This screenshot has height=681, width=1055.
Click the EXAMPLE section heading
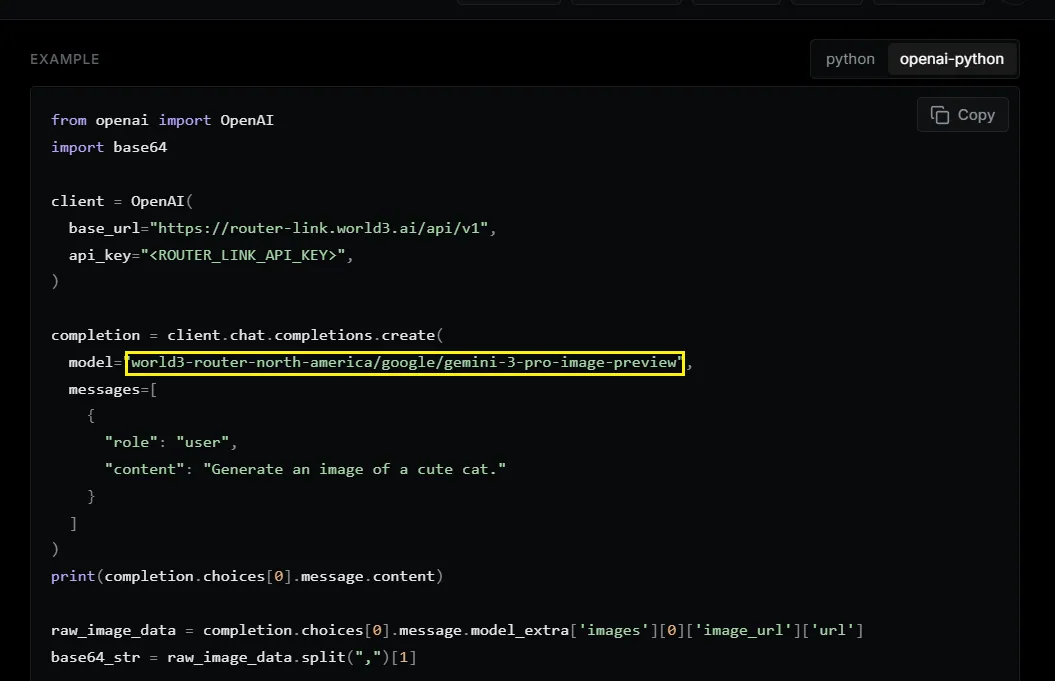click(65, 59)
